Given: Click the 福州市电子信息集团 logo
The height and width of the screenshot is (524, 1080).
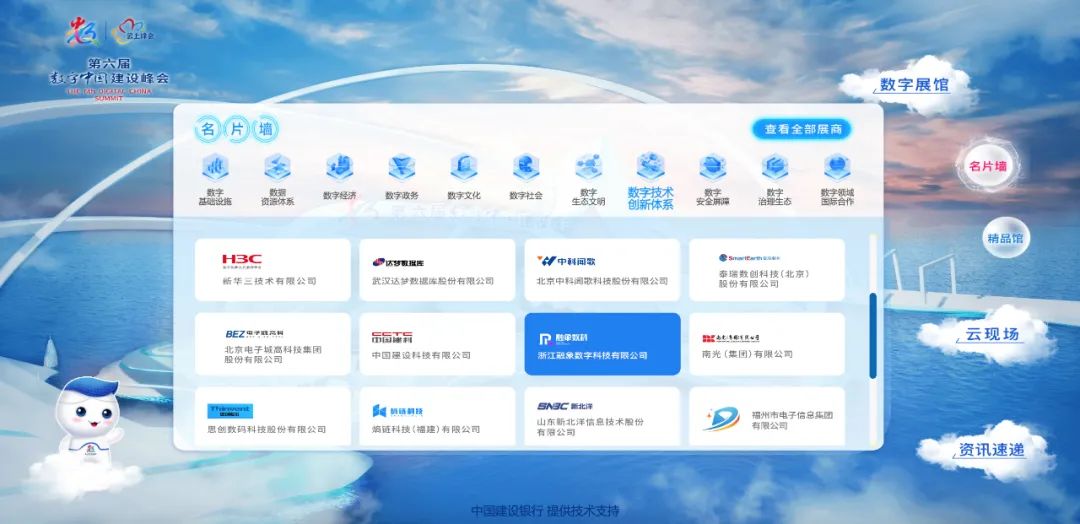Looking at the screenshot, I should (721, 418).
